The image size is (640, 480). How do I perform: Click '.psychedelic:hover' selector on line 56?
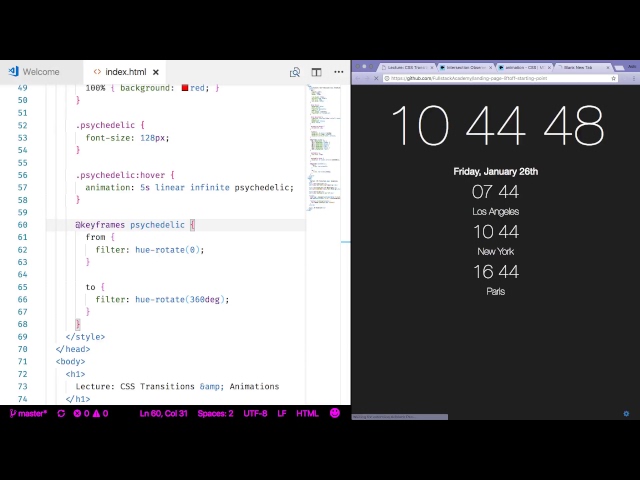click(120, 175)
